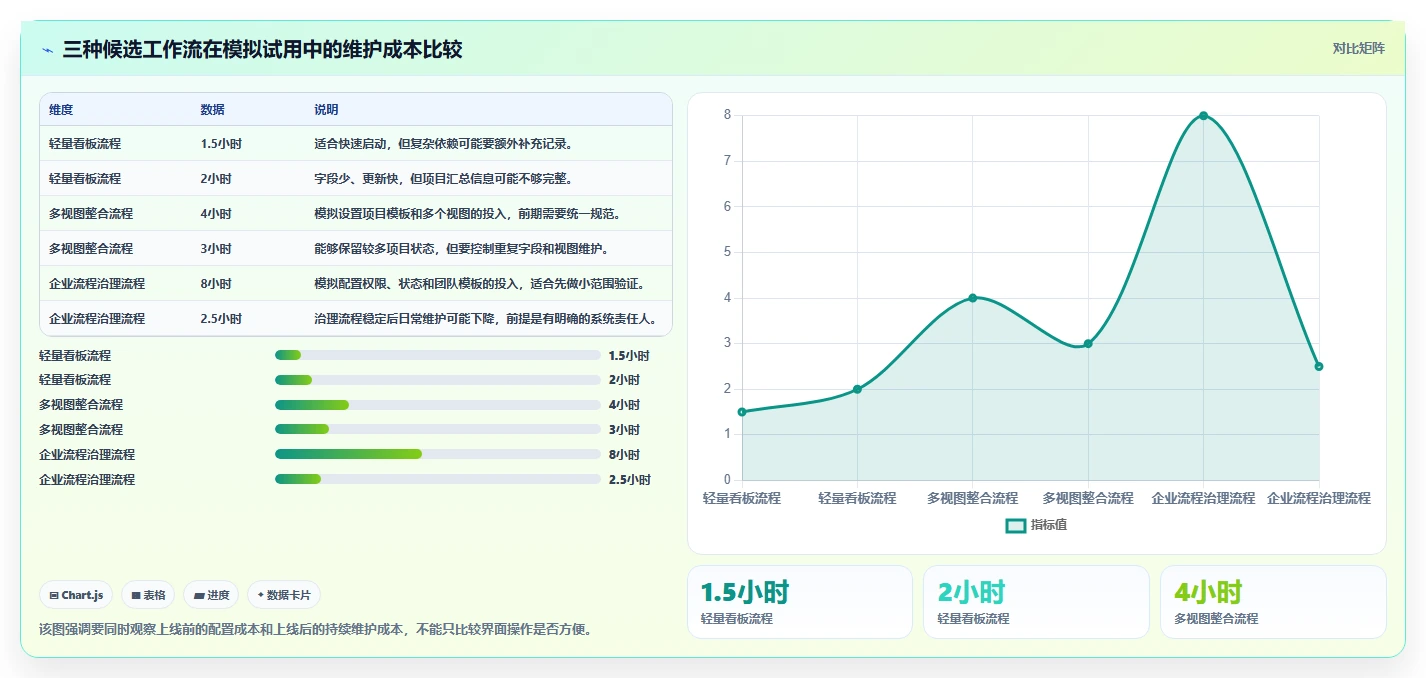Click the chart peak data point at 8
1426x678 pixels.
tap(1203, 115)
